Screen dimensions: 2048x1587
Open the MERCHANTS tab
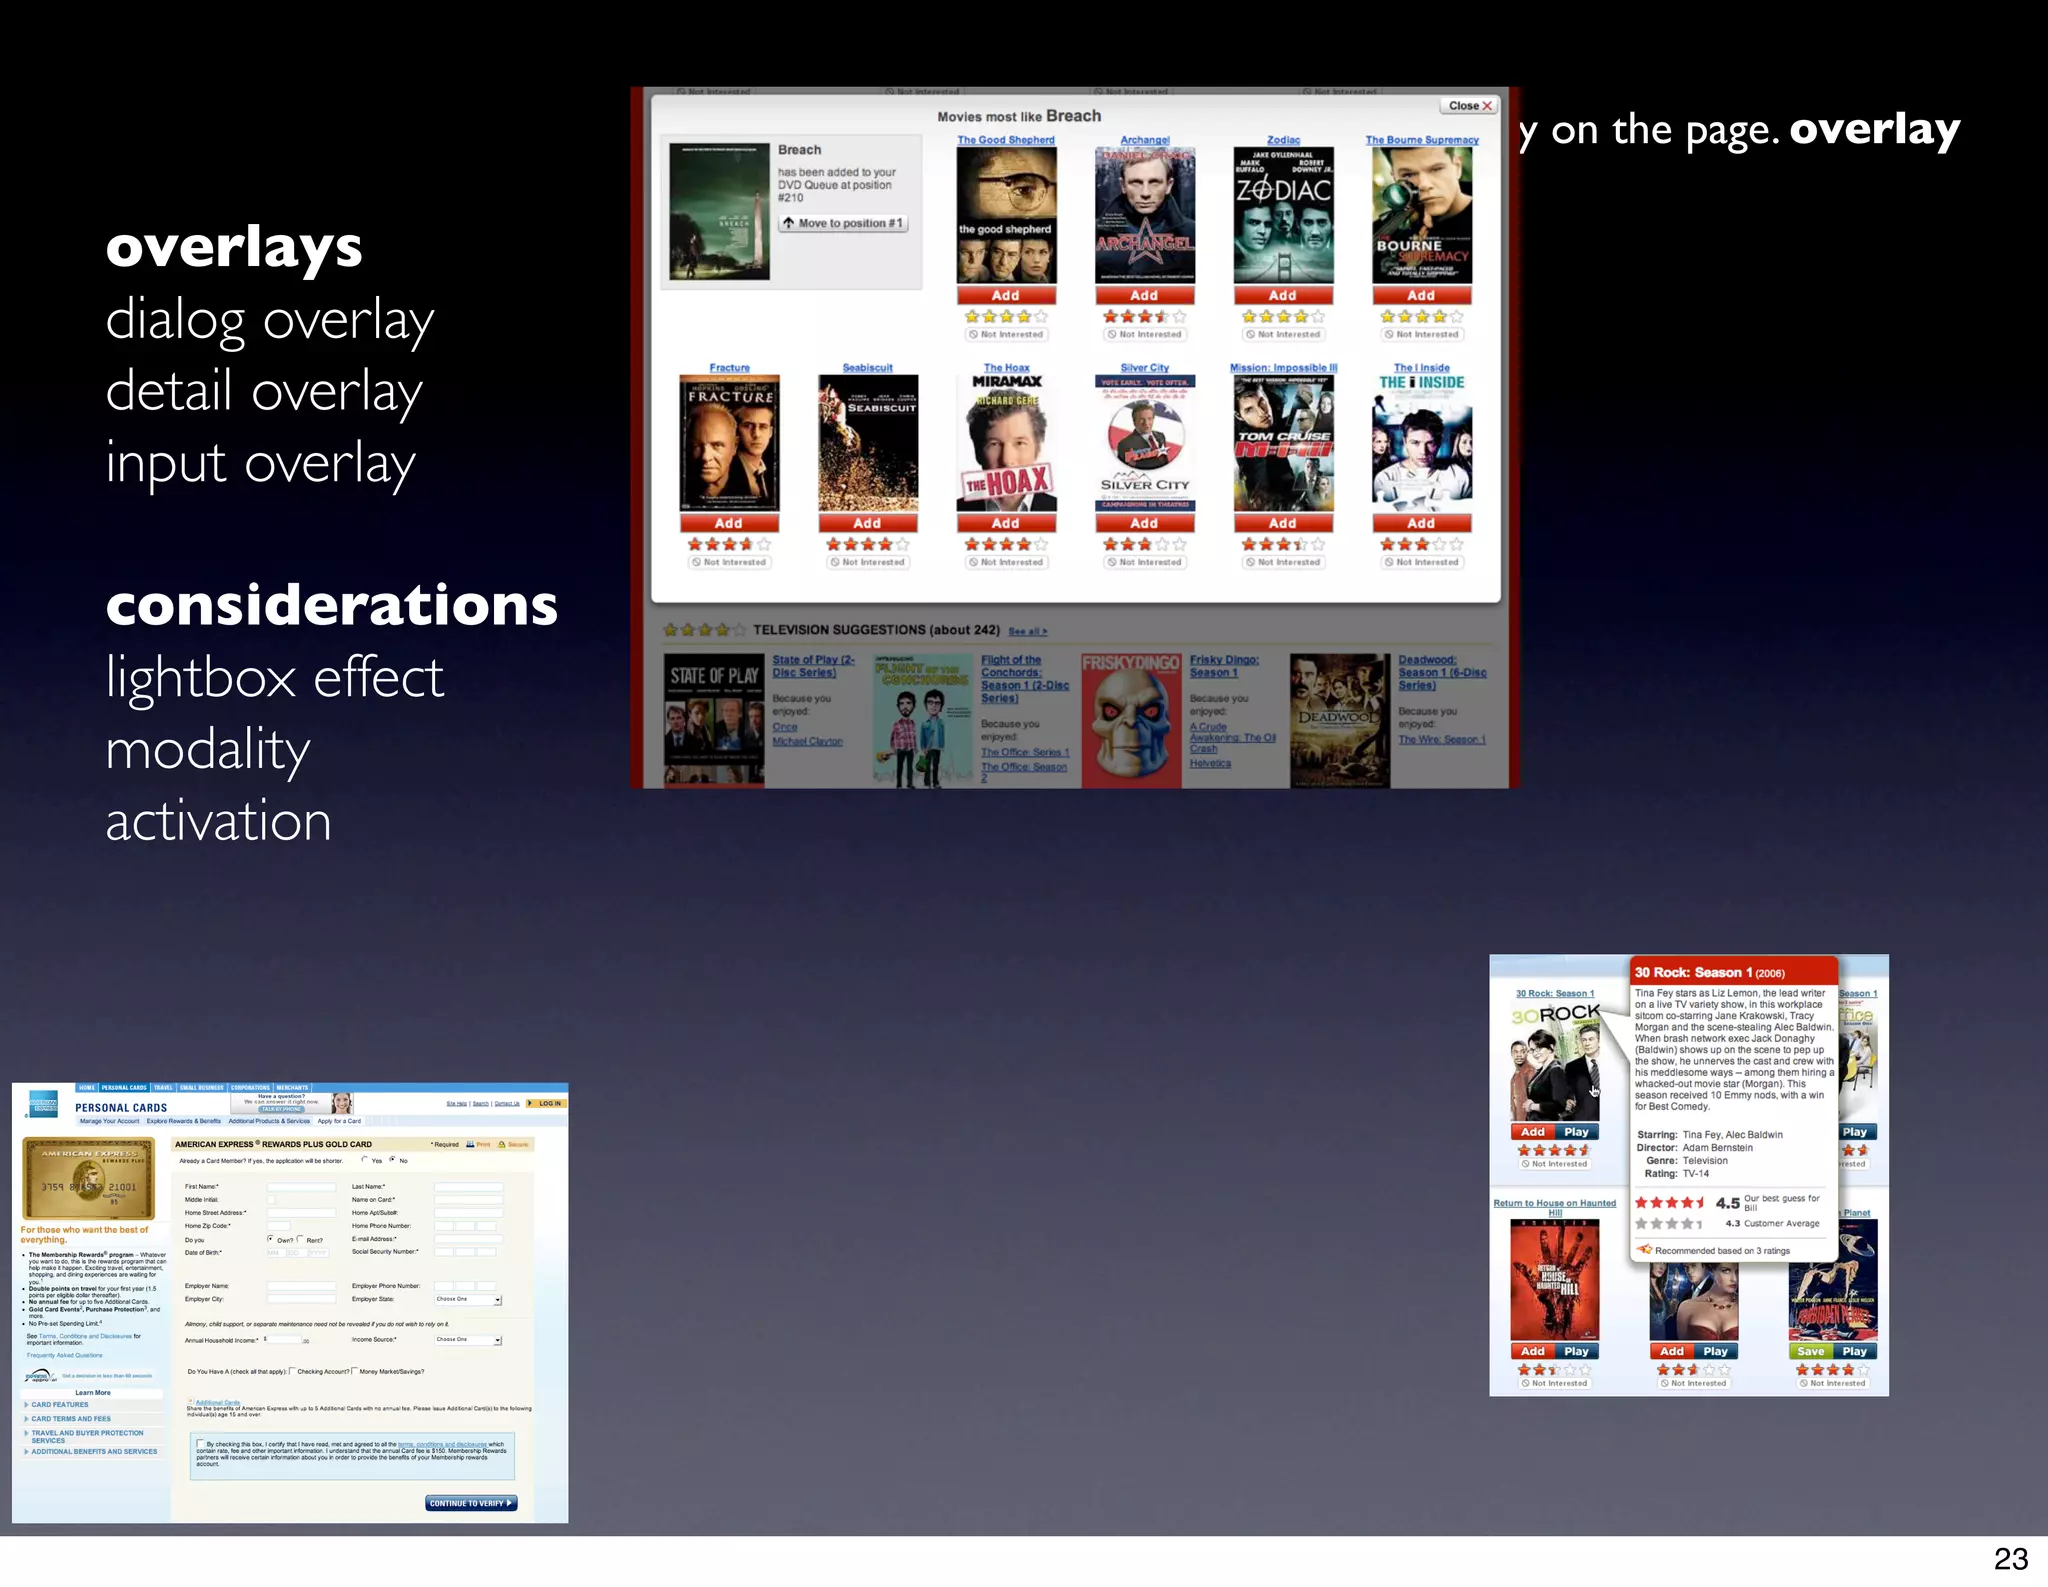(x=292, y=1087)
